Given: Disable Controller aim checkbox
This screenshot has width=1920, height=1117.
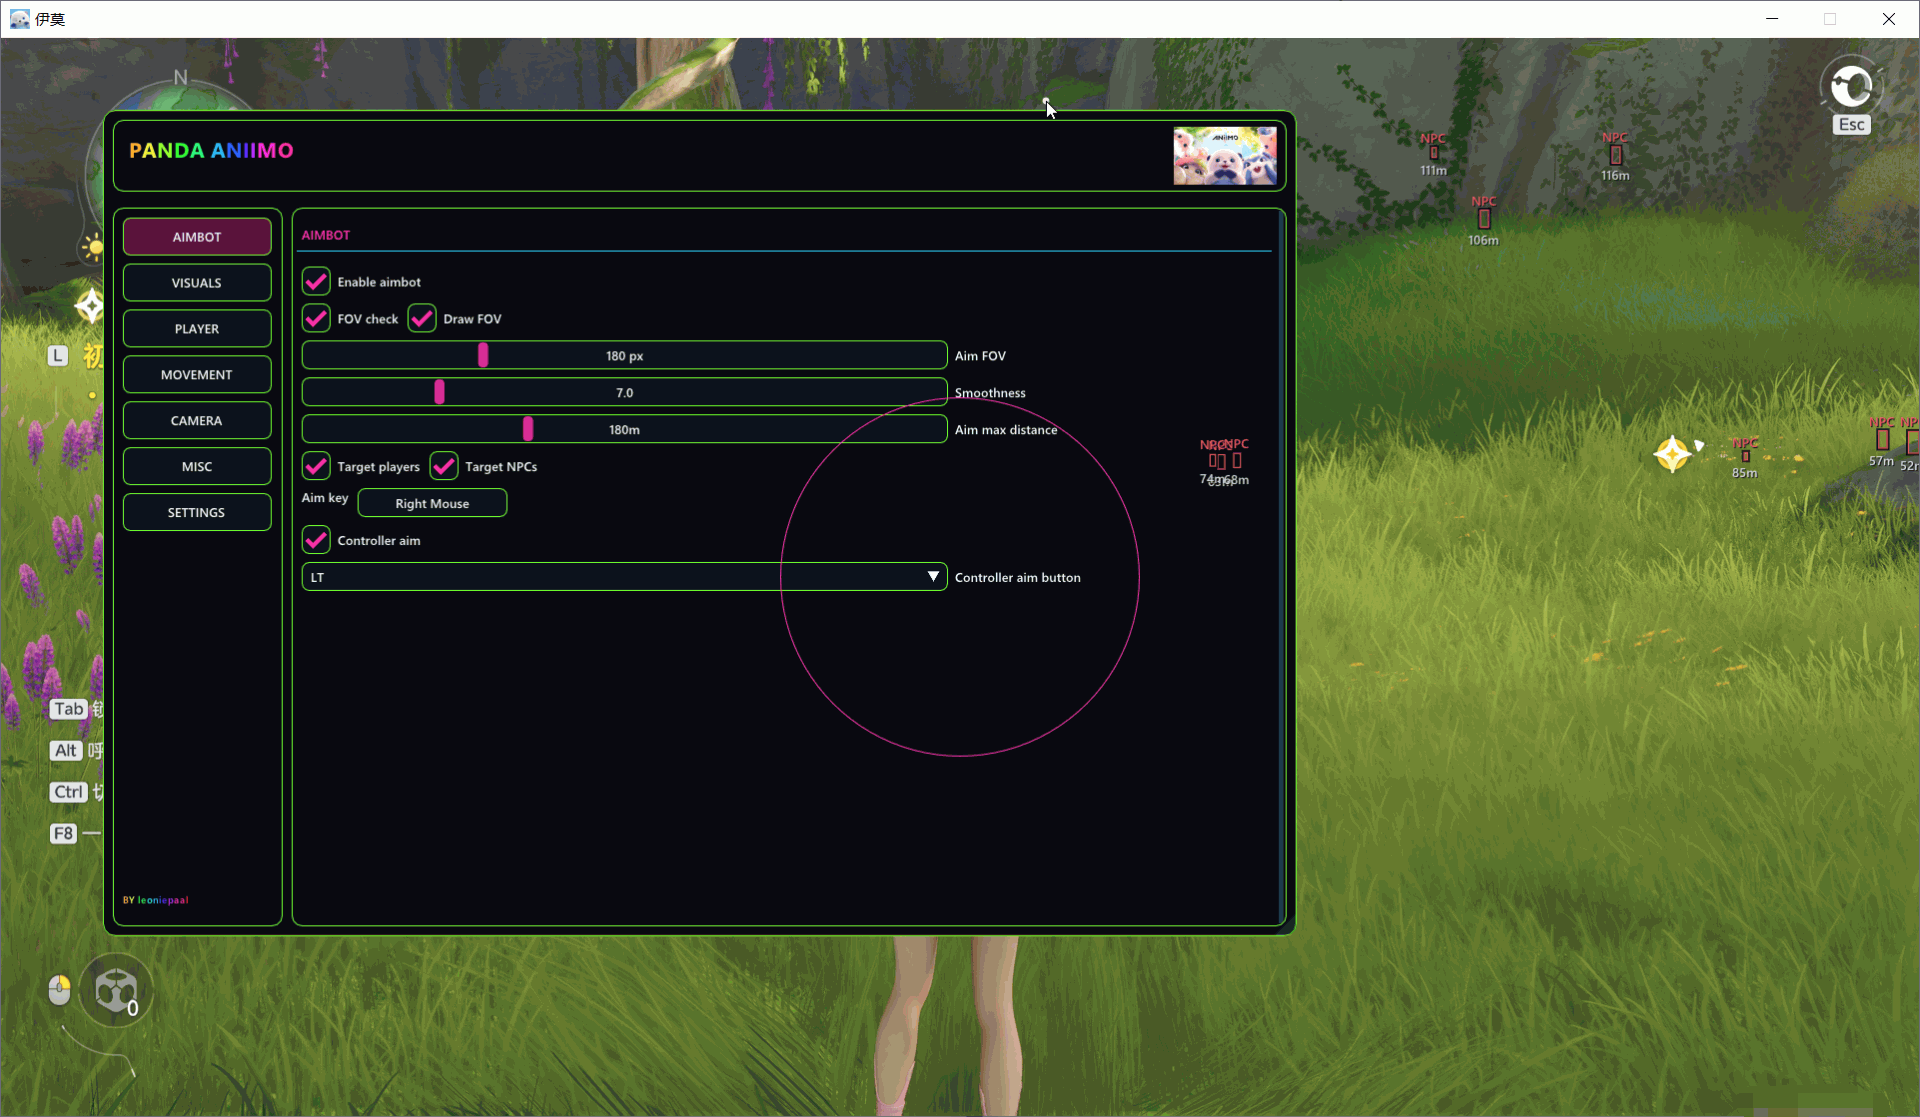Looking at the screenshot, I should 316,540.
